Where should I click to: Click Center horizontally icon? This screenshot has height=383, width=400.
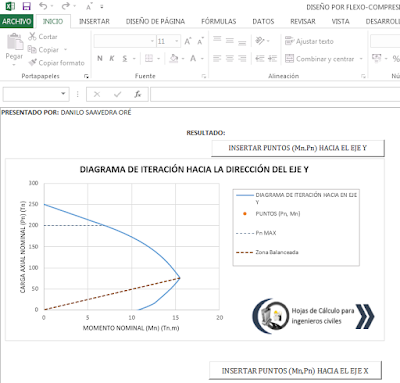coord(230,59)
